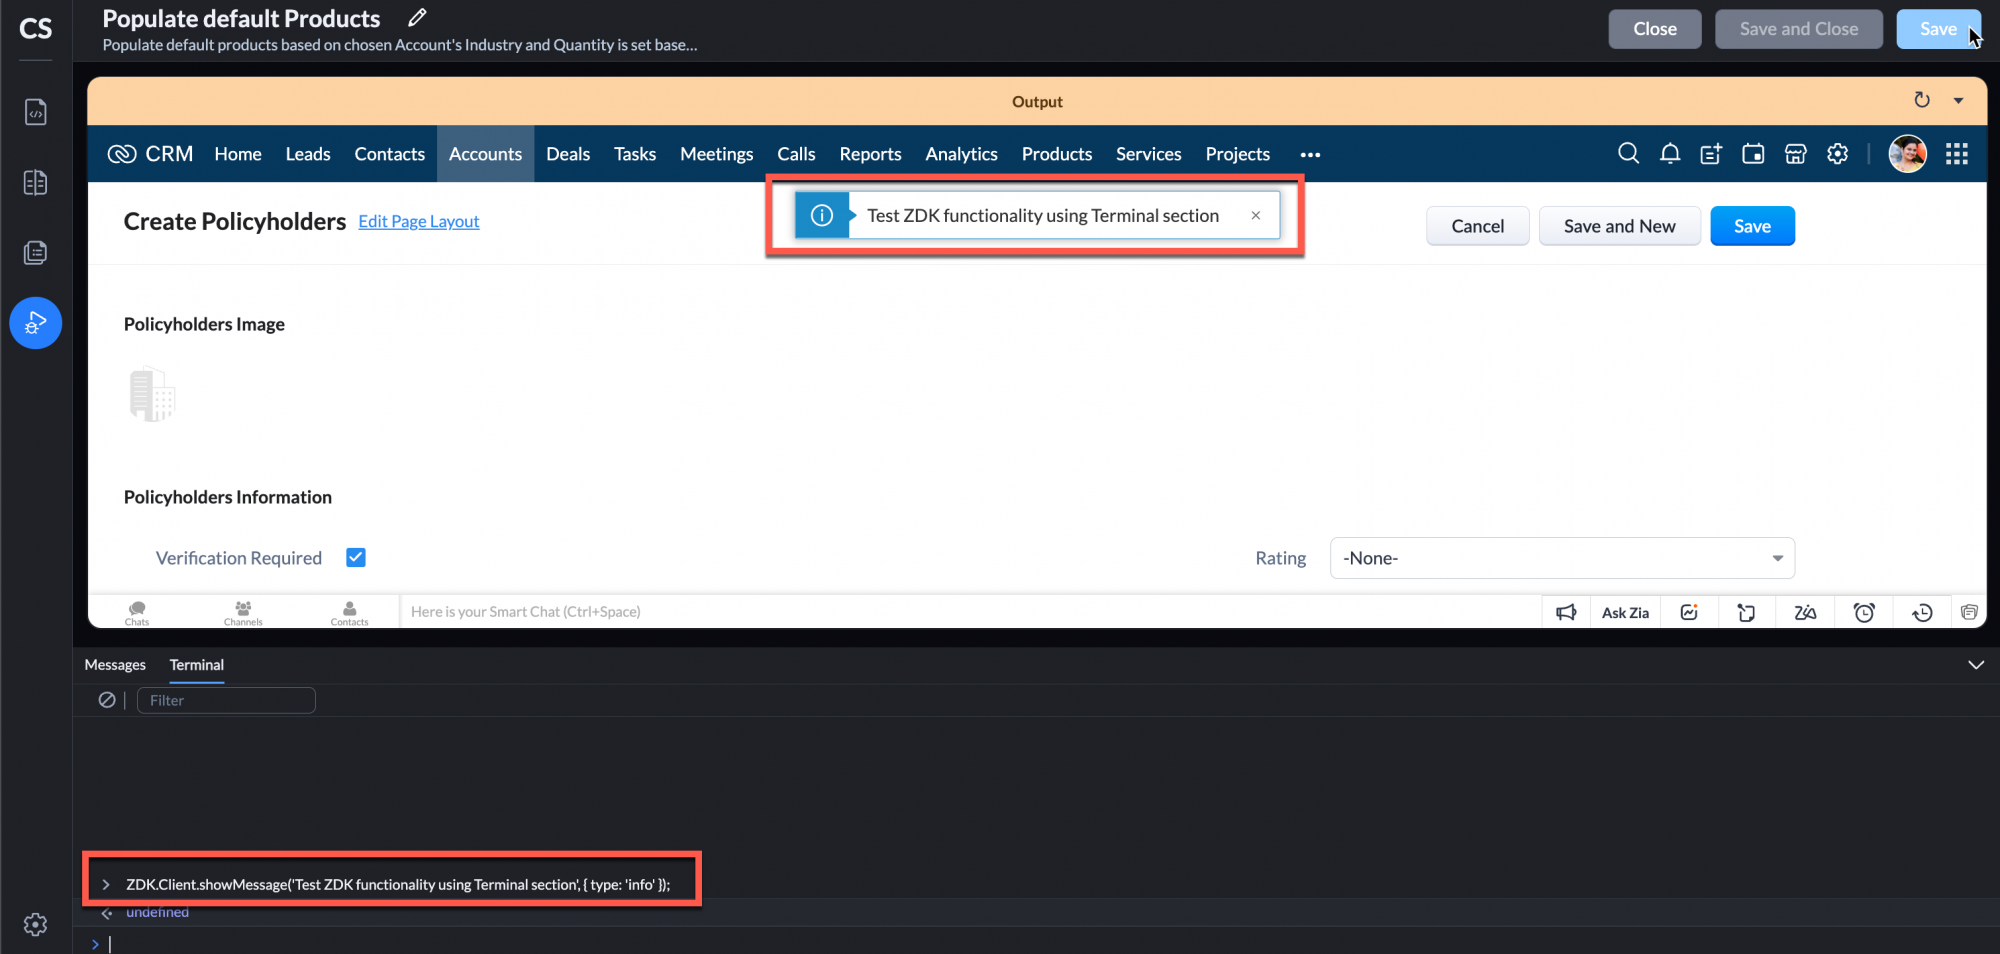The width and height of the screenshot is (2000, 954).
Task: Open the Signals icon near Smart Chat
Action: 1689,611
